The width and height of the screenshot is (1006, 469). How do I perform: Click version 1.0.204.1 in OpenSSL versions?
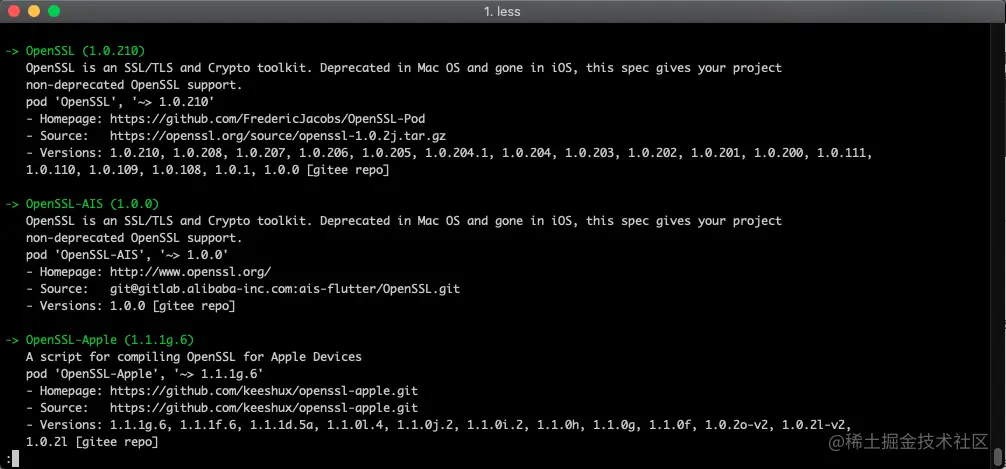coord(456,153)
